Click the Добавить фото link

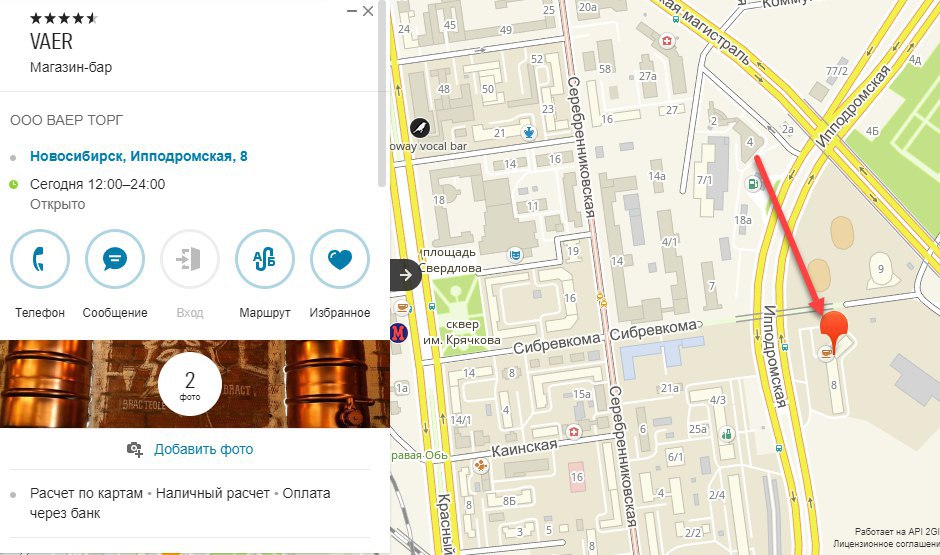[203, 449]
